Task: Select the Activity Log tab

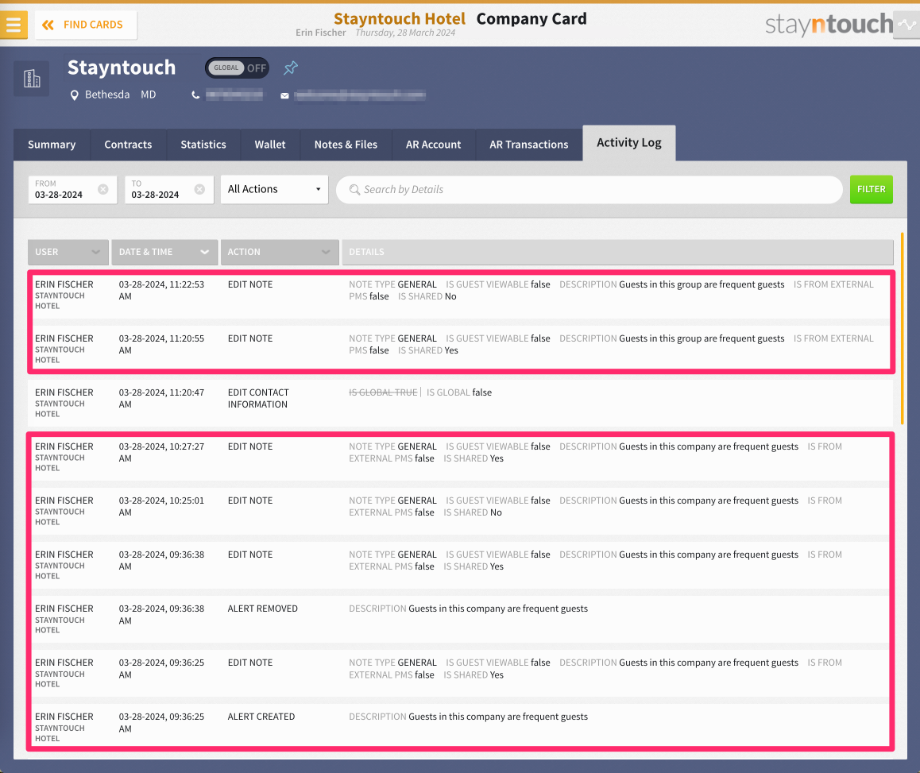Action: 629,143
